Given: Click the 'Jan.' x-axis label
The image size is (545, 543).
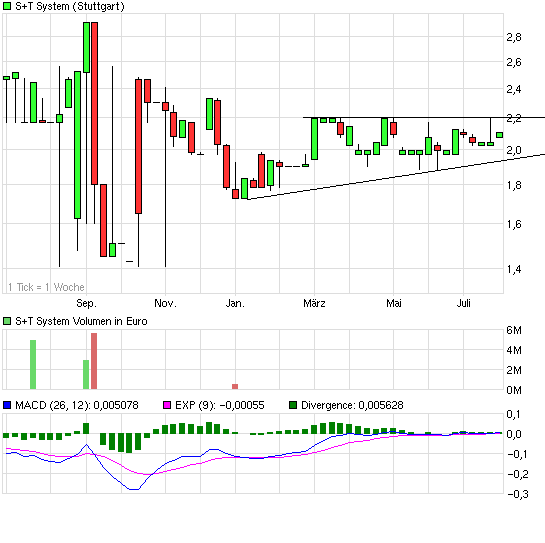Looking at the screenshot, I should (235, 303).
